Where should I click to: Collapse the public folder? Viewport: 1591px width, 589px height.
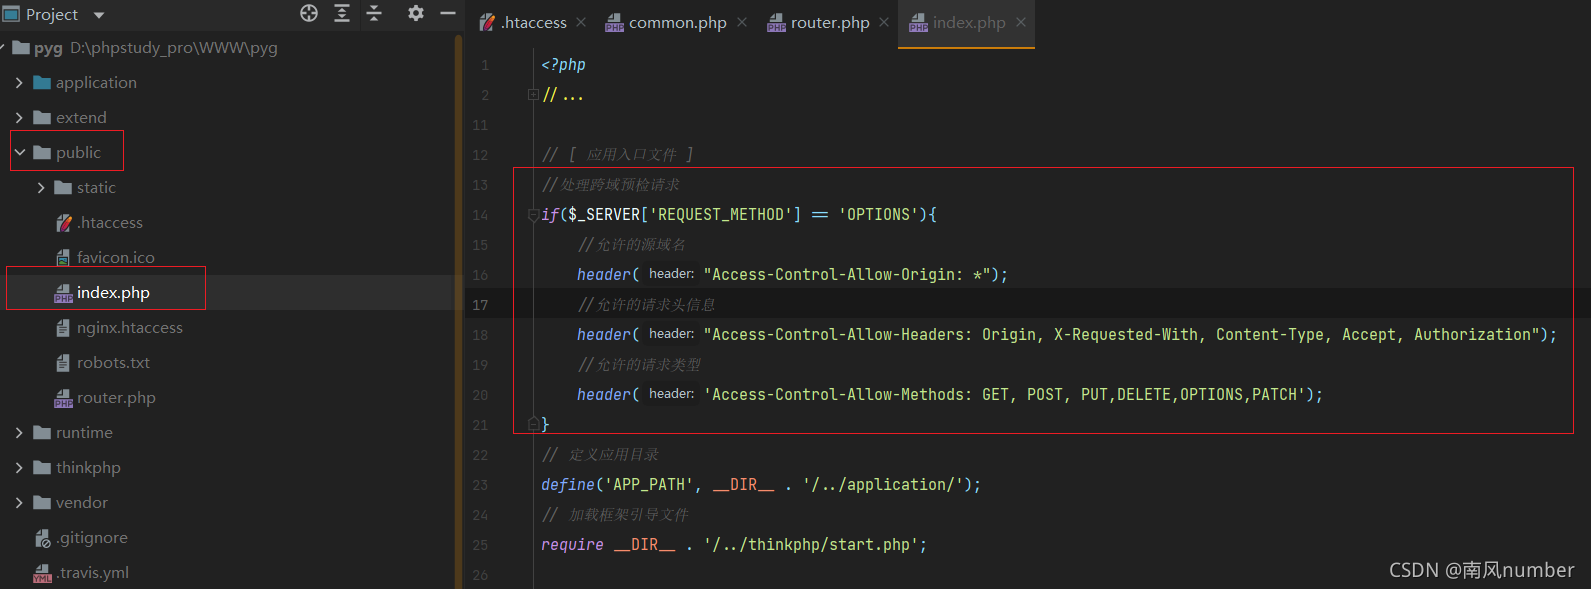point(19,153)
